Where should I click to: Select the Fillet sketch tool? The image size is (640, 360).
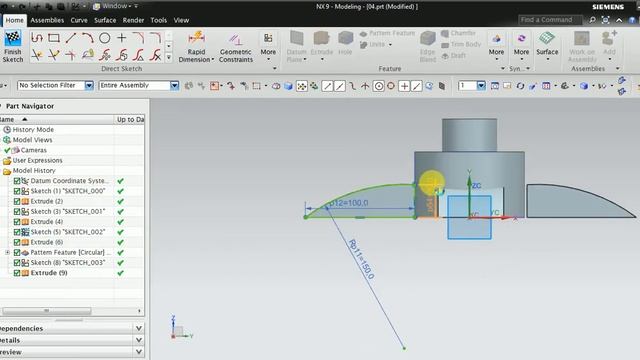(x=139, y=38)
